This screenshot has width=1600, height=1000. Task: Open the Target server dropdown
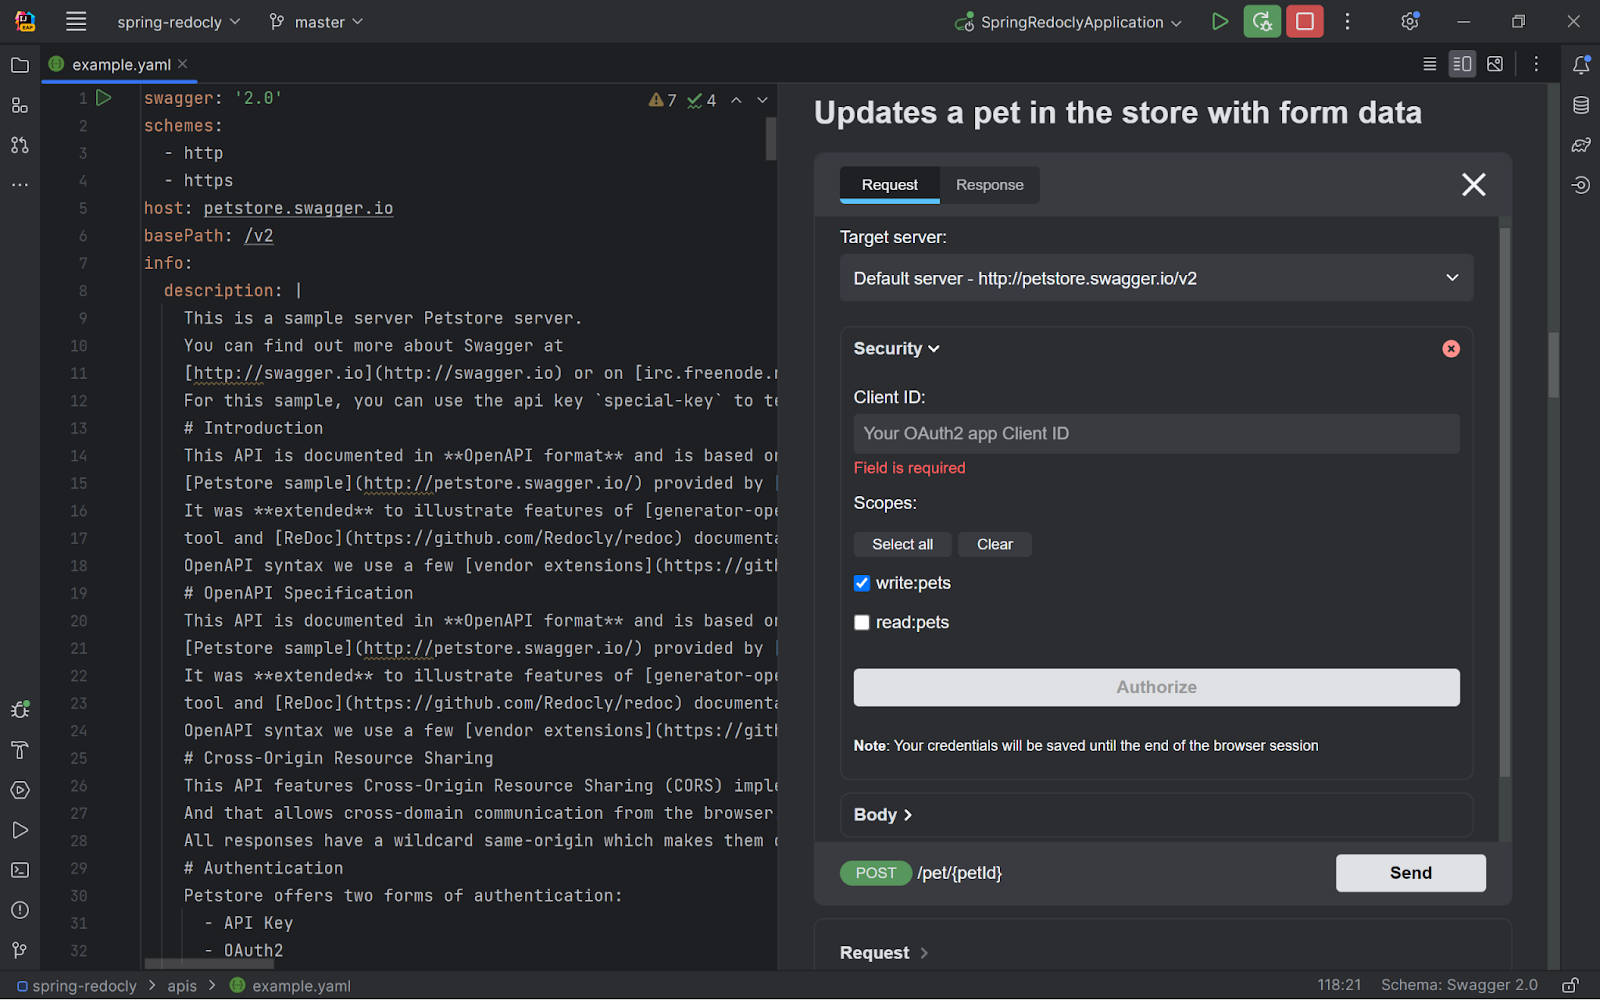tap(1155, 278)
